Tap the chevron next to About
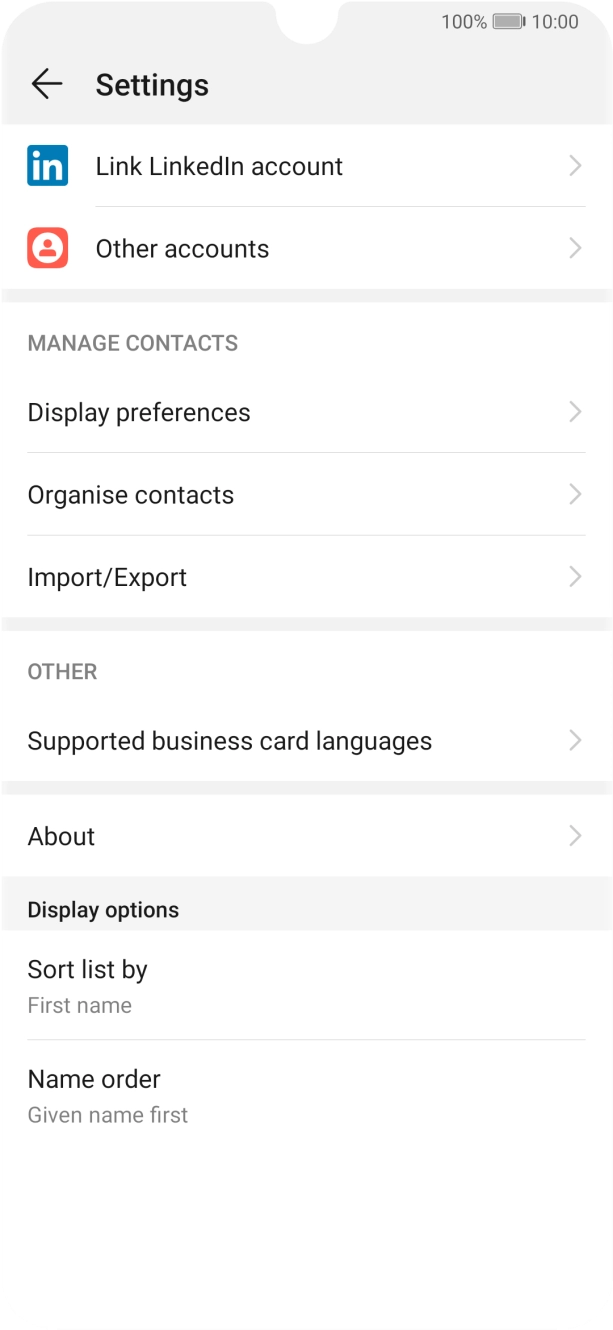This screenshot has height=1330, width=613. [x=574, y=836]
